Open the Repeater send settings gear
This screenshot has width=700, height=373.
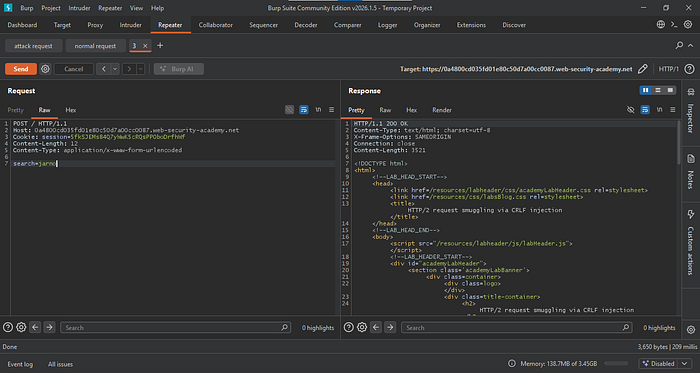(x=45, y=69)
